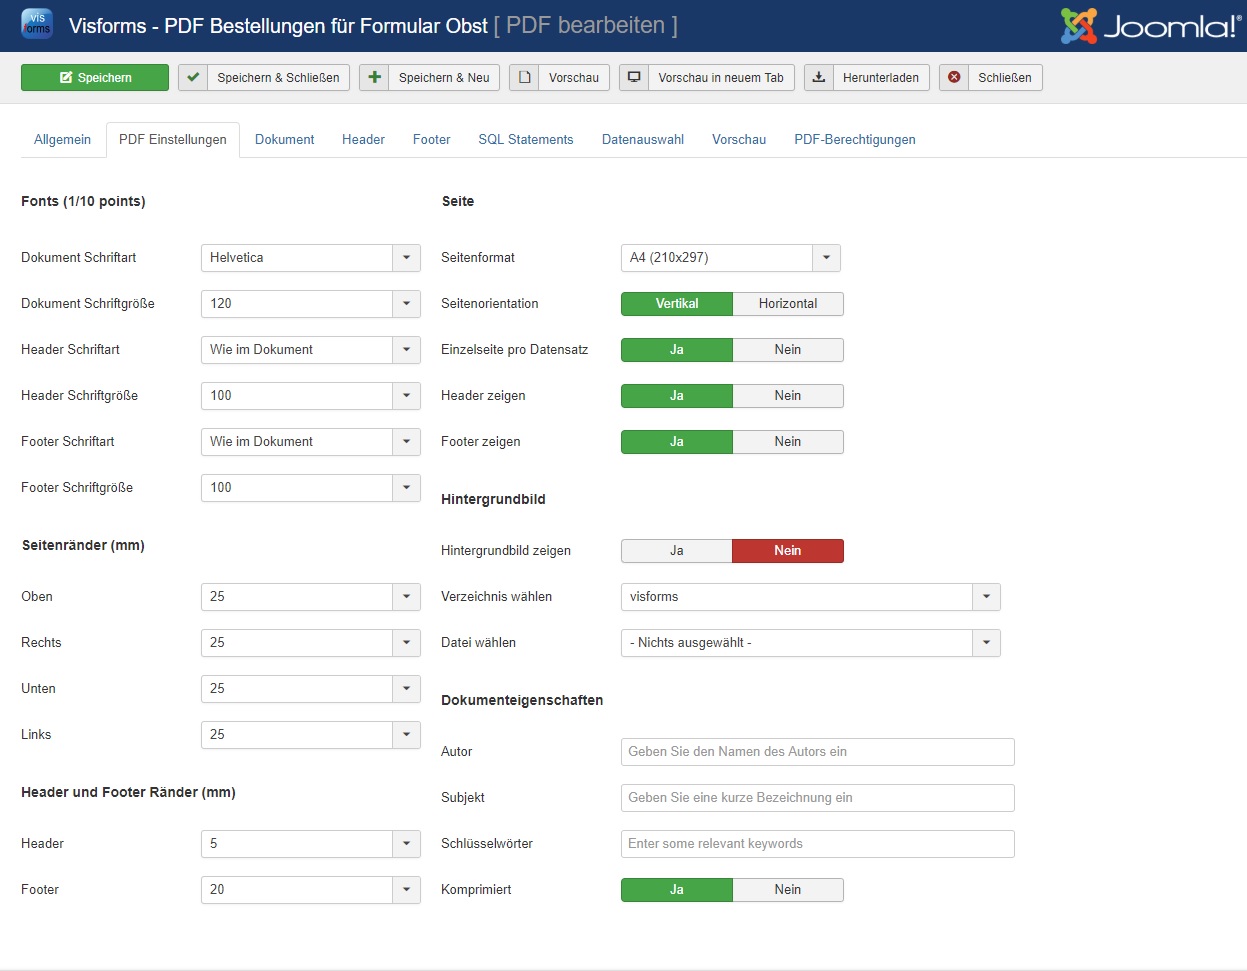Click the download icon for Herunterladen
Screen dimensions: 1247x971
[x=818, y=78]
